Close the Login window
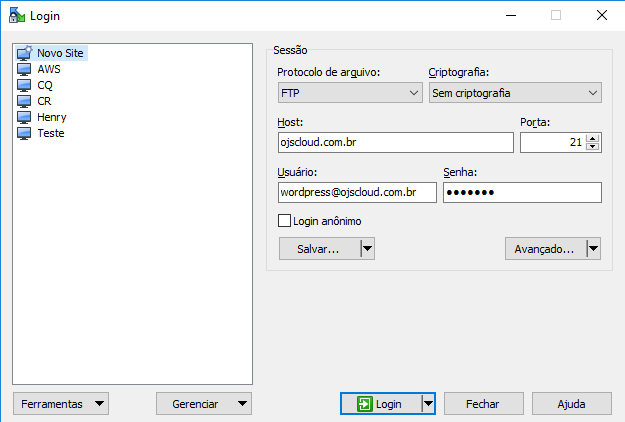 click(601, 16)
